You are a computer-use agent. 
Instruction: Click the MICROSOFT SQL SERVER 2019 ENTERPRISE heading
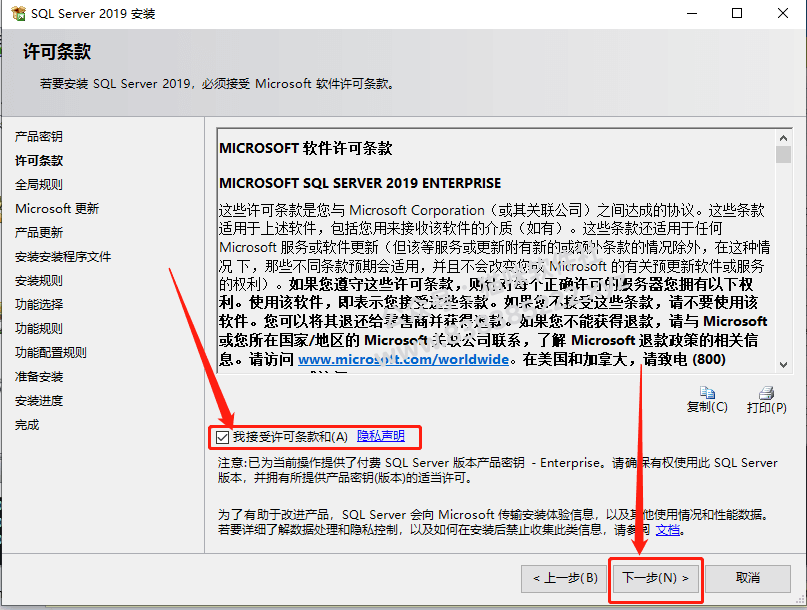pos(360,183)
